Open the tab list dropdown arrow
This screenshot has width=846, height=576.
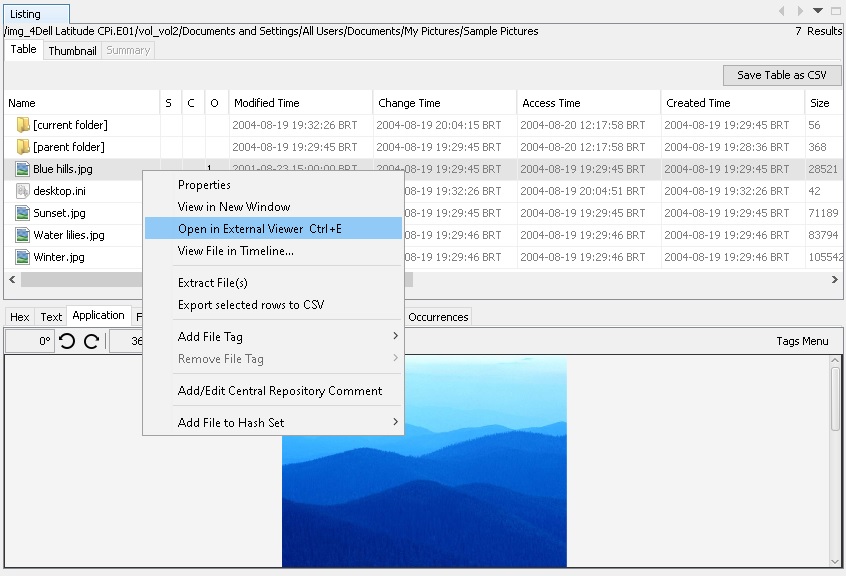coord(818,11)
